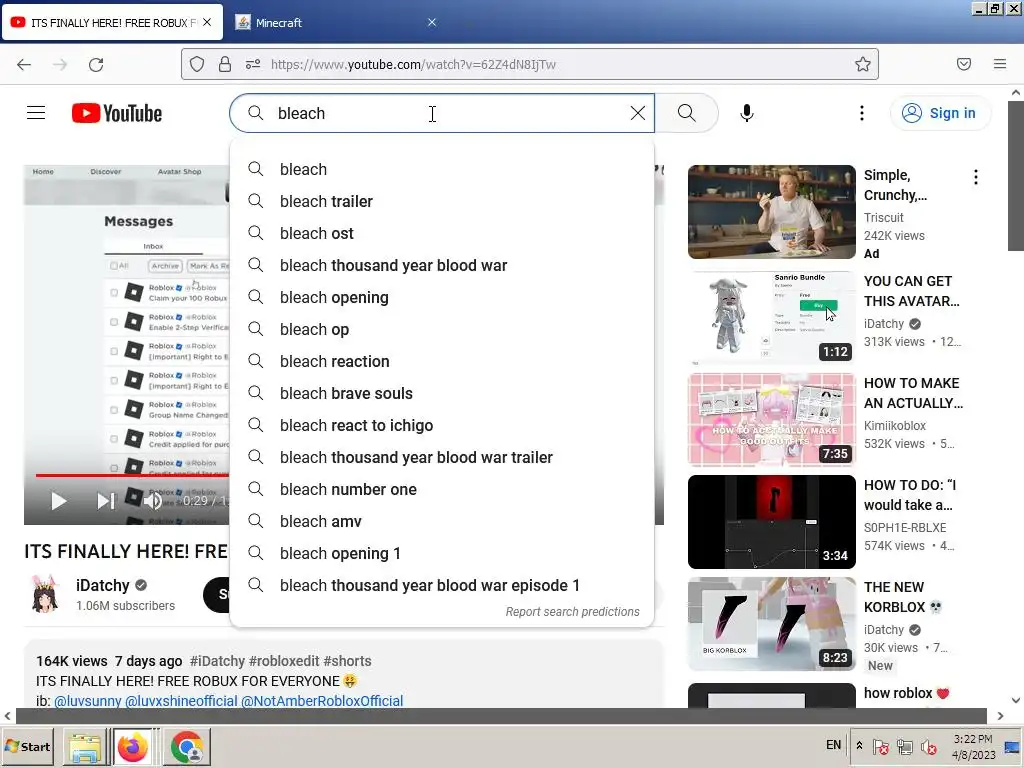Open the 3:34 'HOW TO DO' thumbnail
This screenshot has width=1024, height=768.
pos(771,522)
